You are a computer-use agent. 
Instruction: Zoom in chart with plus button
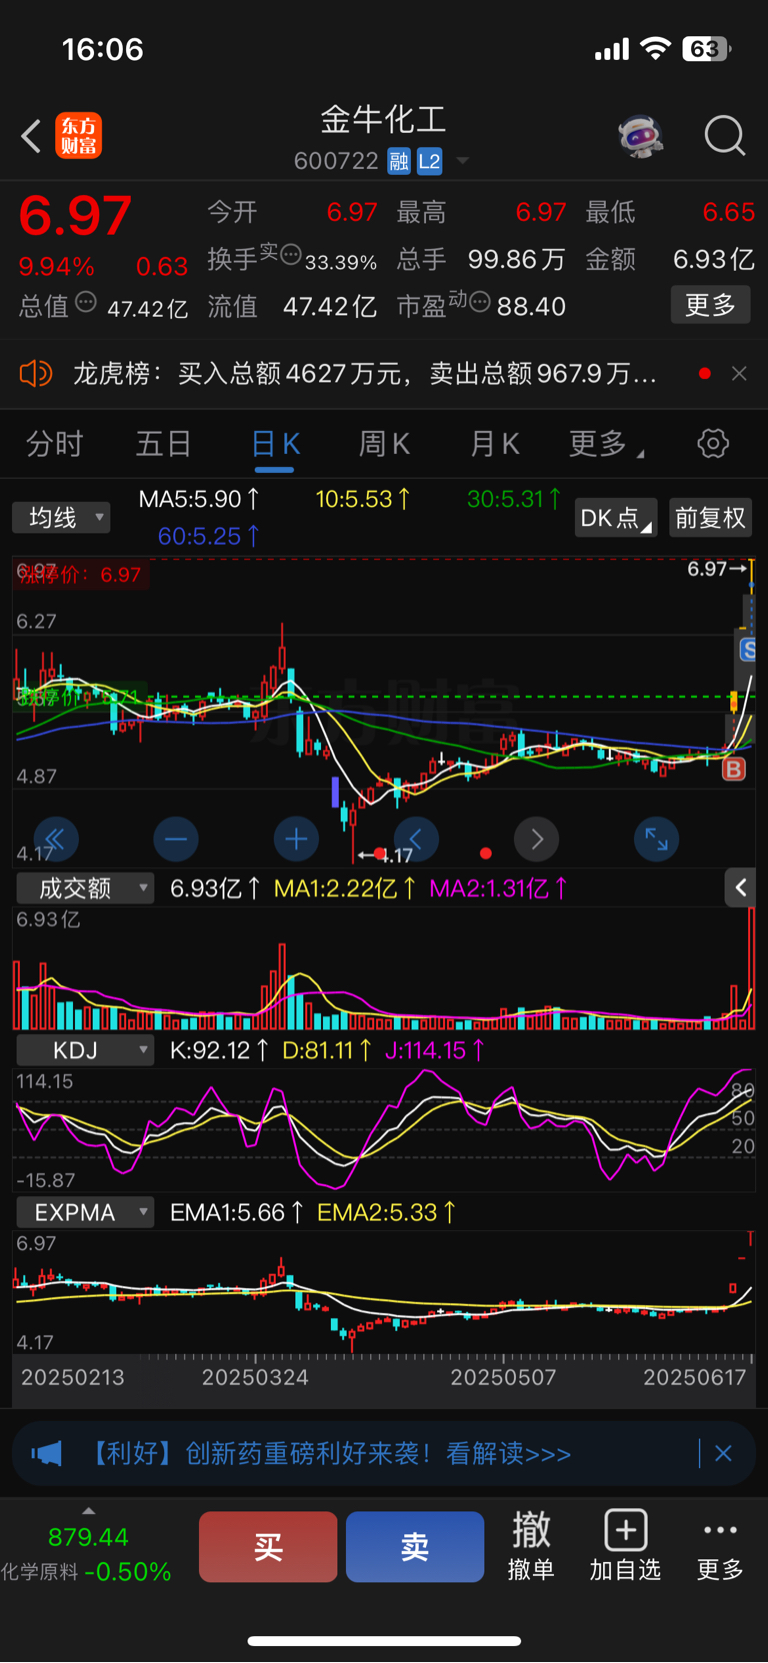point(296,839)
